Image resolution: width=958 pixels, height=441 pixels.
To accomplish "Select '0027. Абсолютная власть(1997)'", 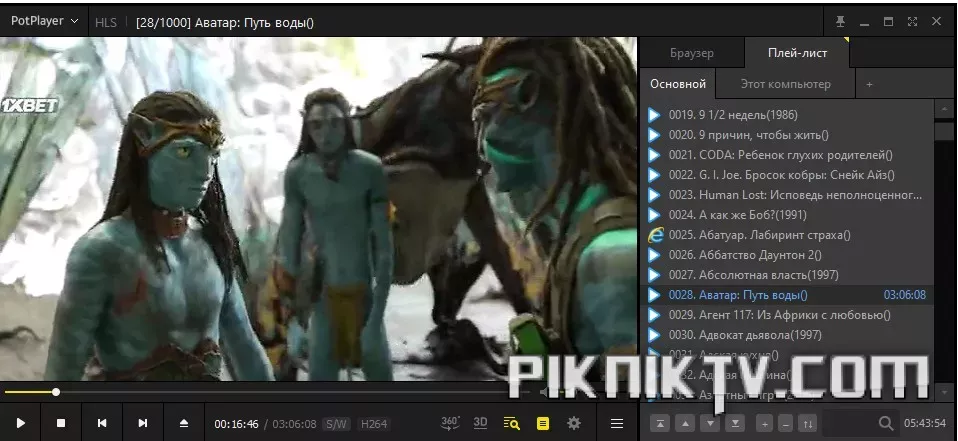I will (x=787, y=275).
